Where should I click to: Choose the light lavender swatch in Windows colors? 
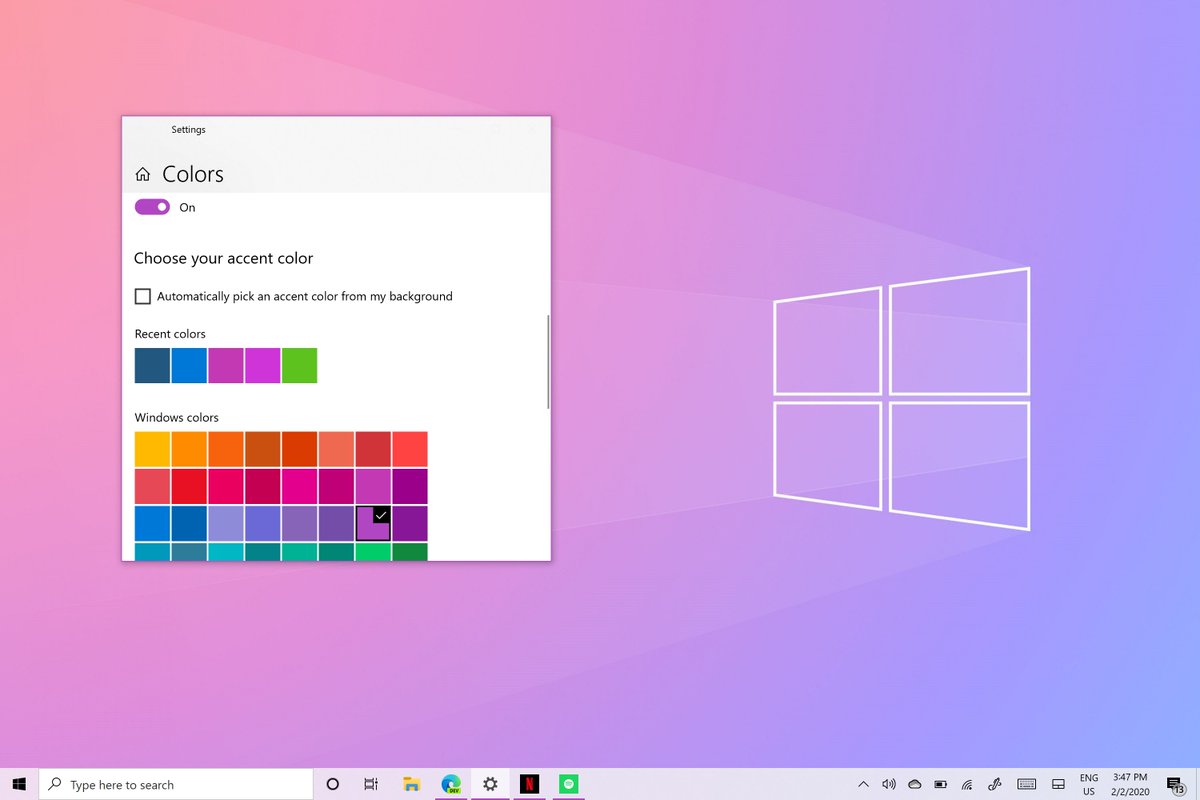(x=226, y=523)
